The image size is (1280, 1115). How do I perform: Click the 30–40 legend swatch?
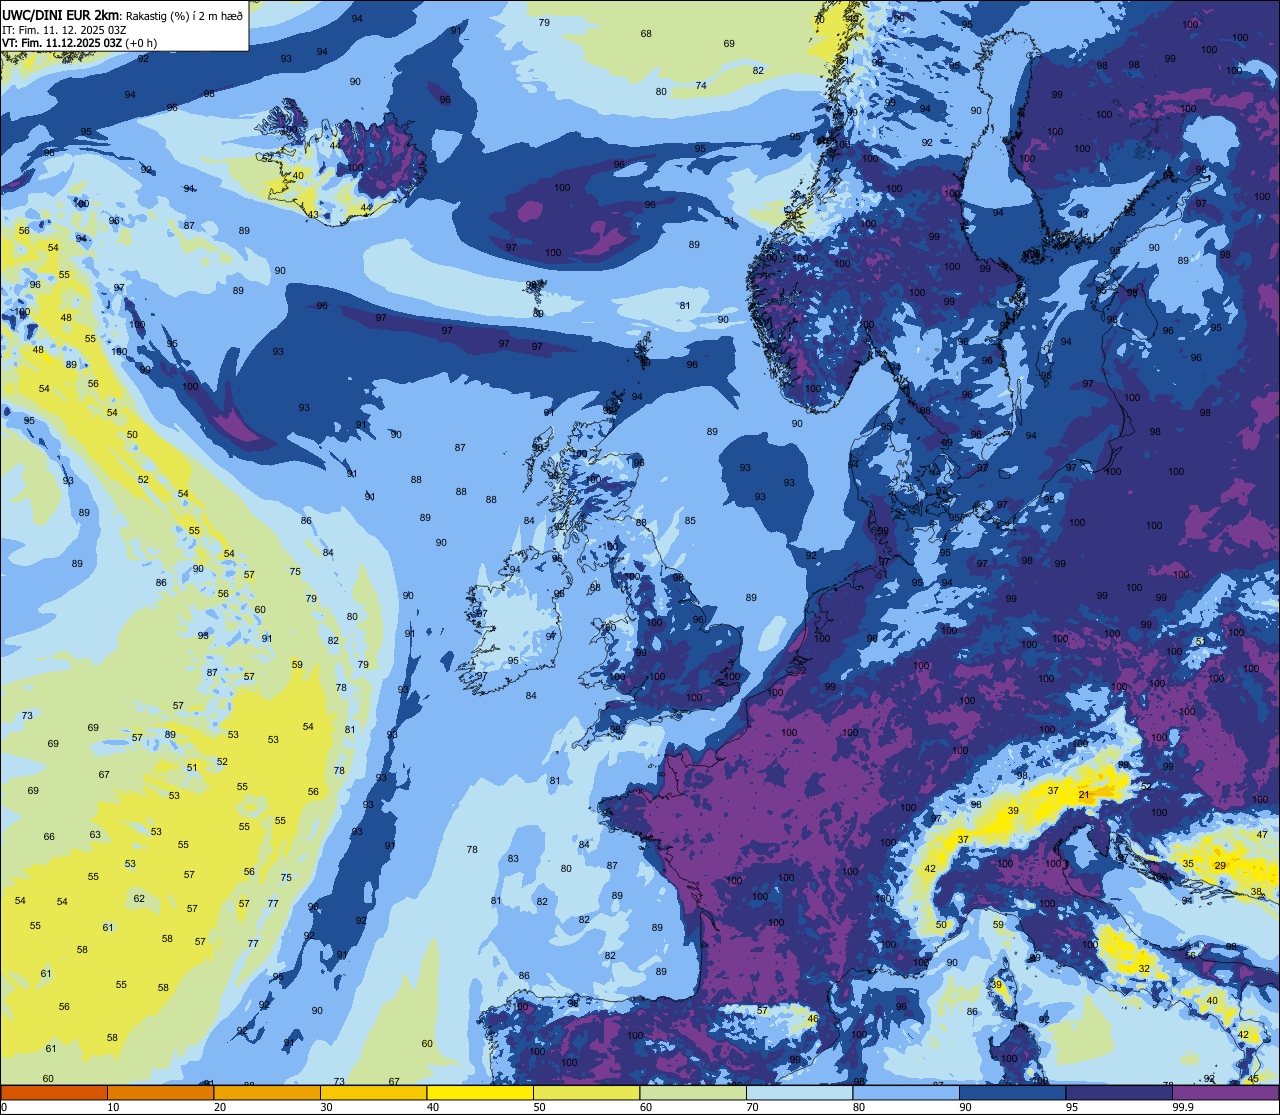(x=373, y=1092)
